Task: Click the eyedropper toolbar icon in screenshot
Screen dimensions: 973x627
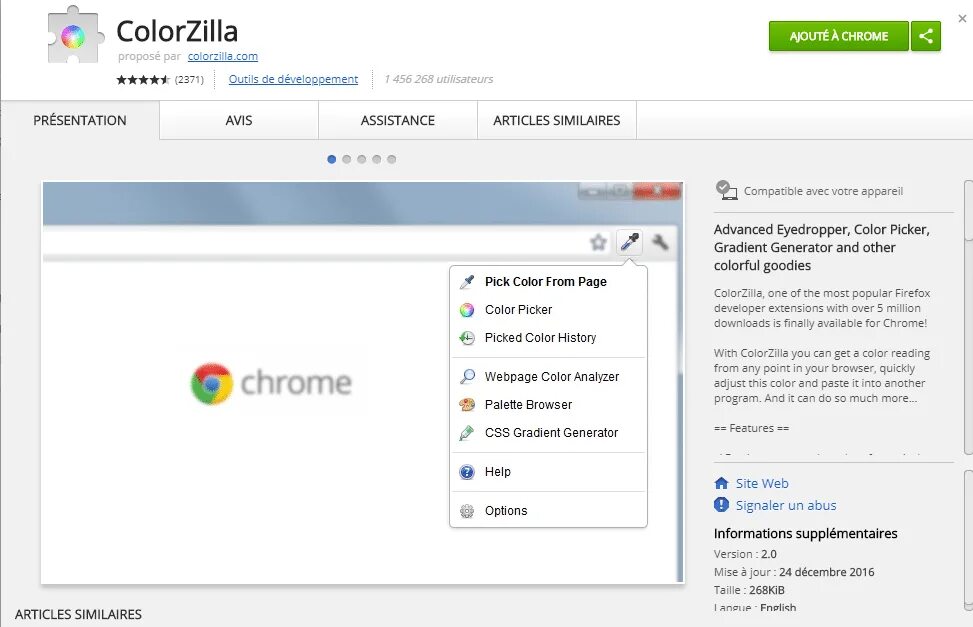Action: [629, 241]
